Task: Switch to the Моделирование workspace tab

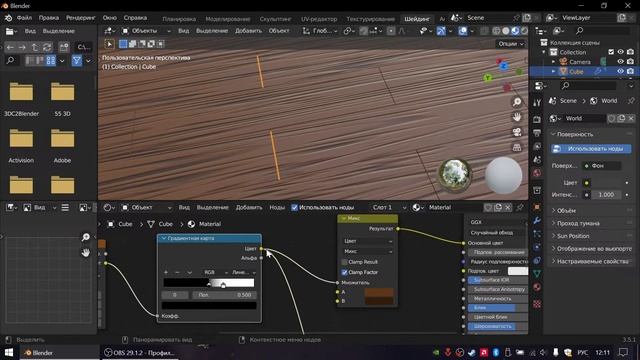Action: click(x=227, y=19)
